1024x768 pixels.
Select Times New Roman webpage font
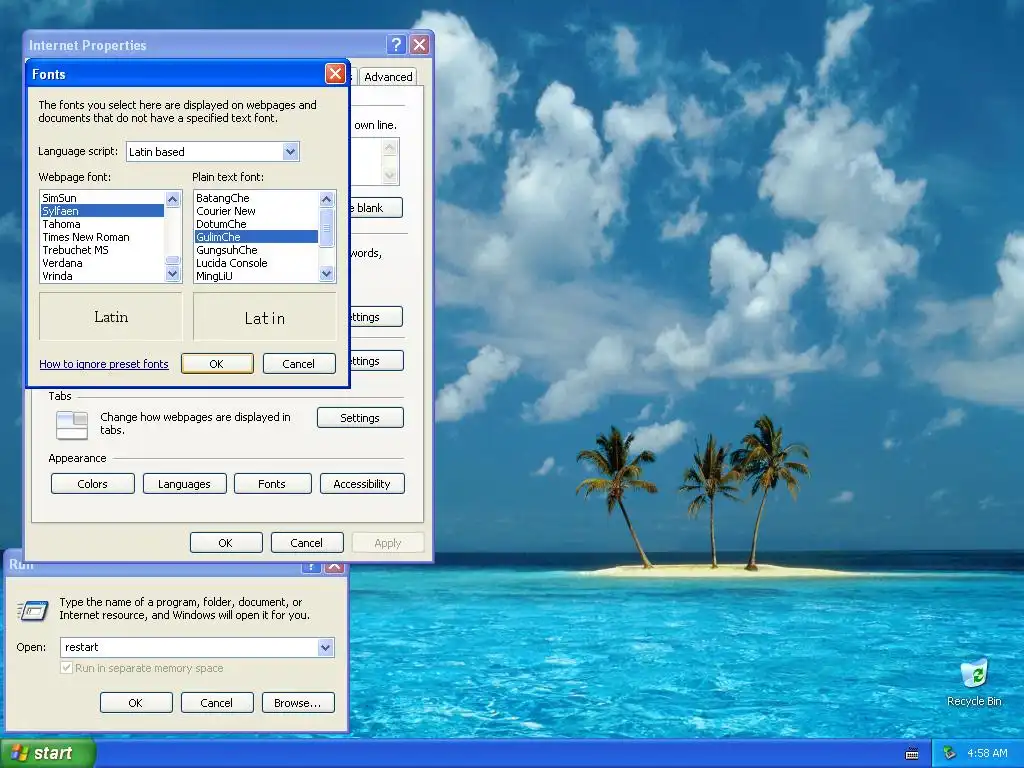click(x=102, y=237)
